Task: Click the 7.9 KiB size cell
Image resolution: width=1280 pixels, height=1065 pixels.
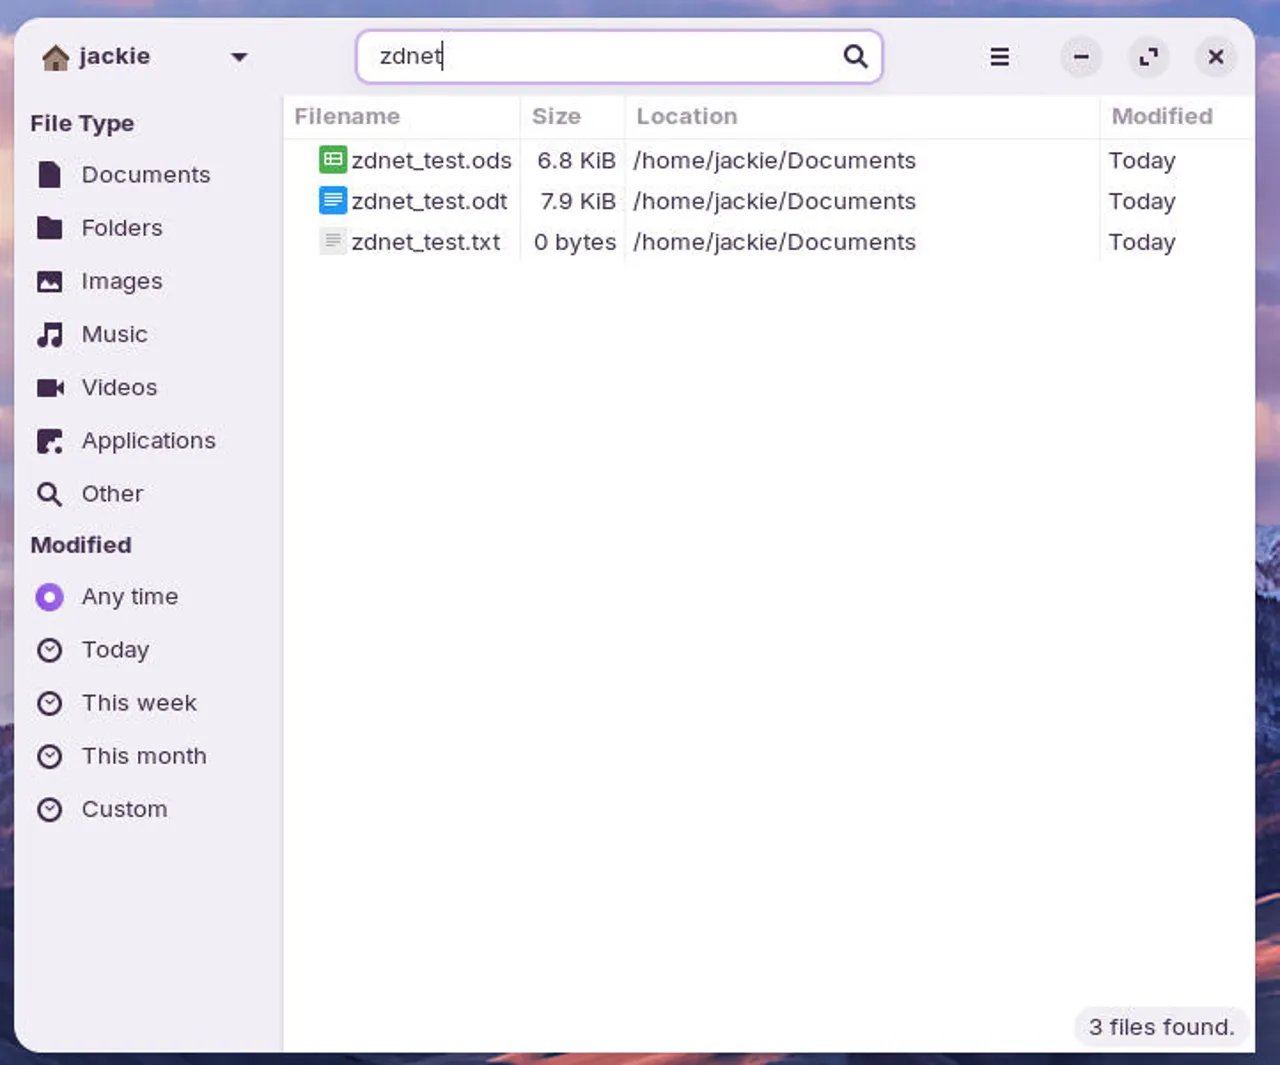Action: pyautogui.click(x=578, y=201)
